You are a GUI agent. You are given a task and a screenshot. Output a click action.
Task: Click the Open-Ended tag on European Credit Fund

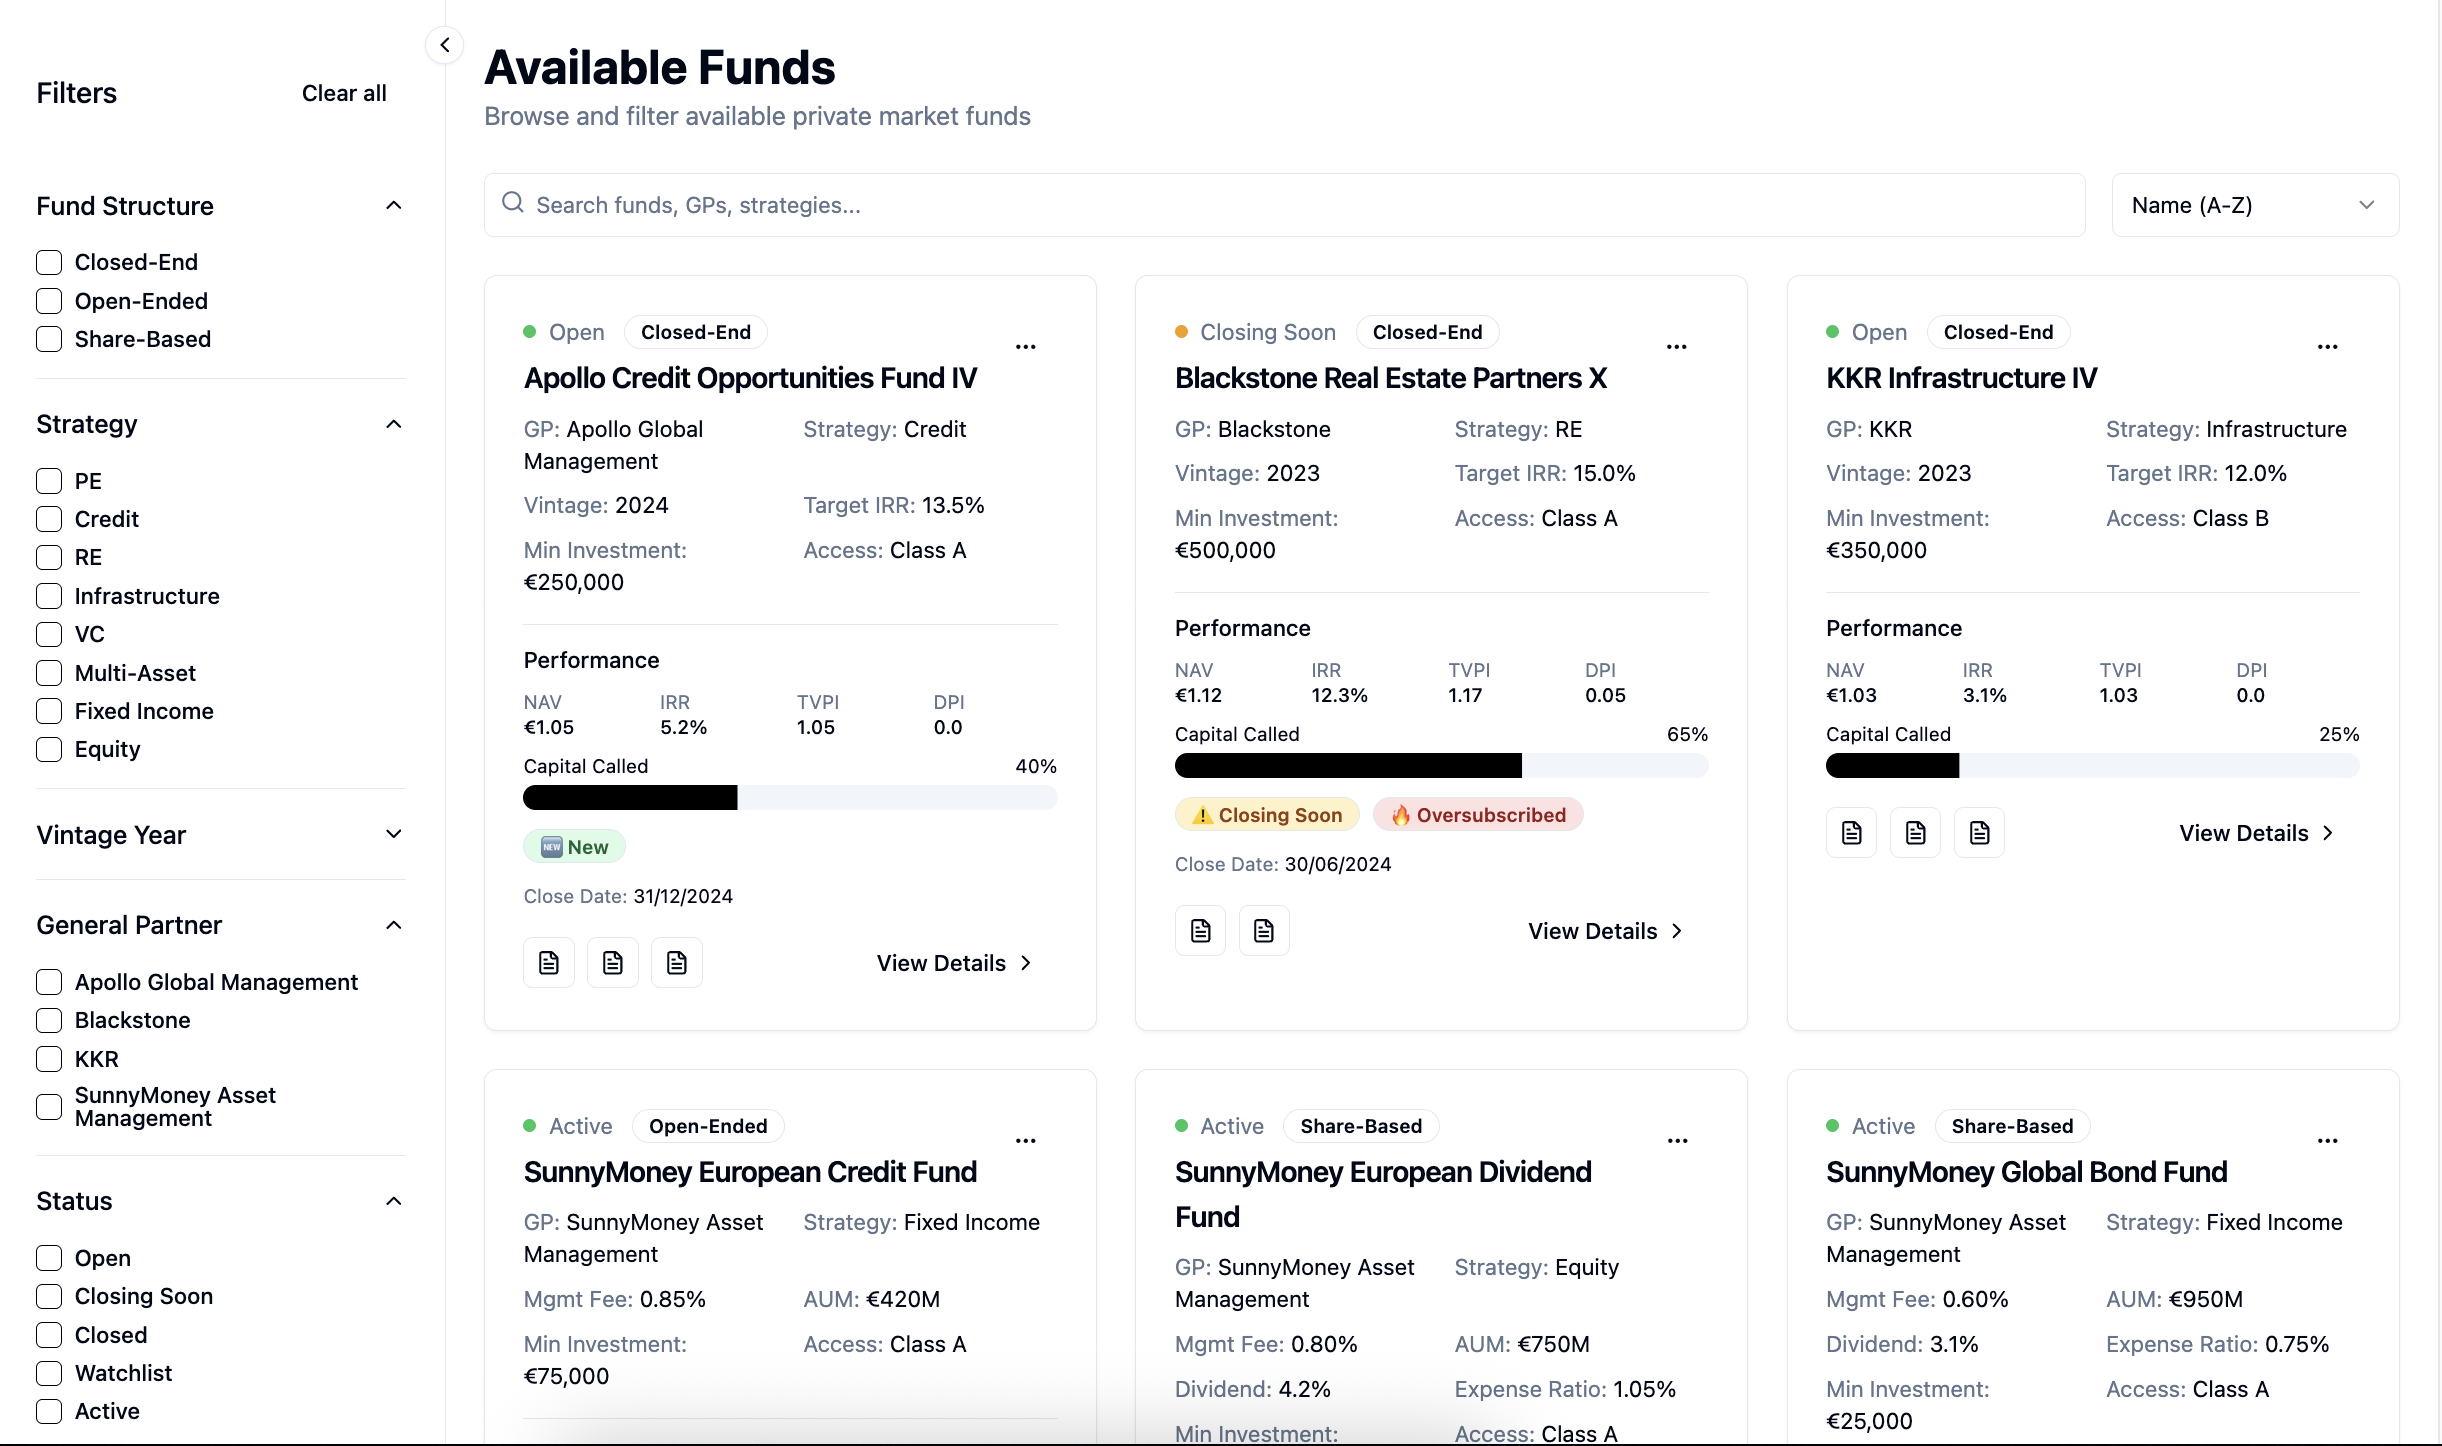click(x=708, y=1126)
